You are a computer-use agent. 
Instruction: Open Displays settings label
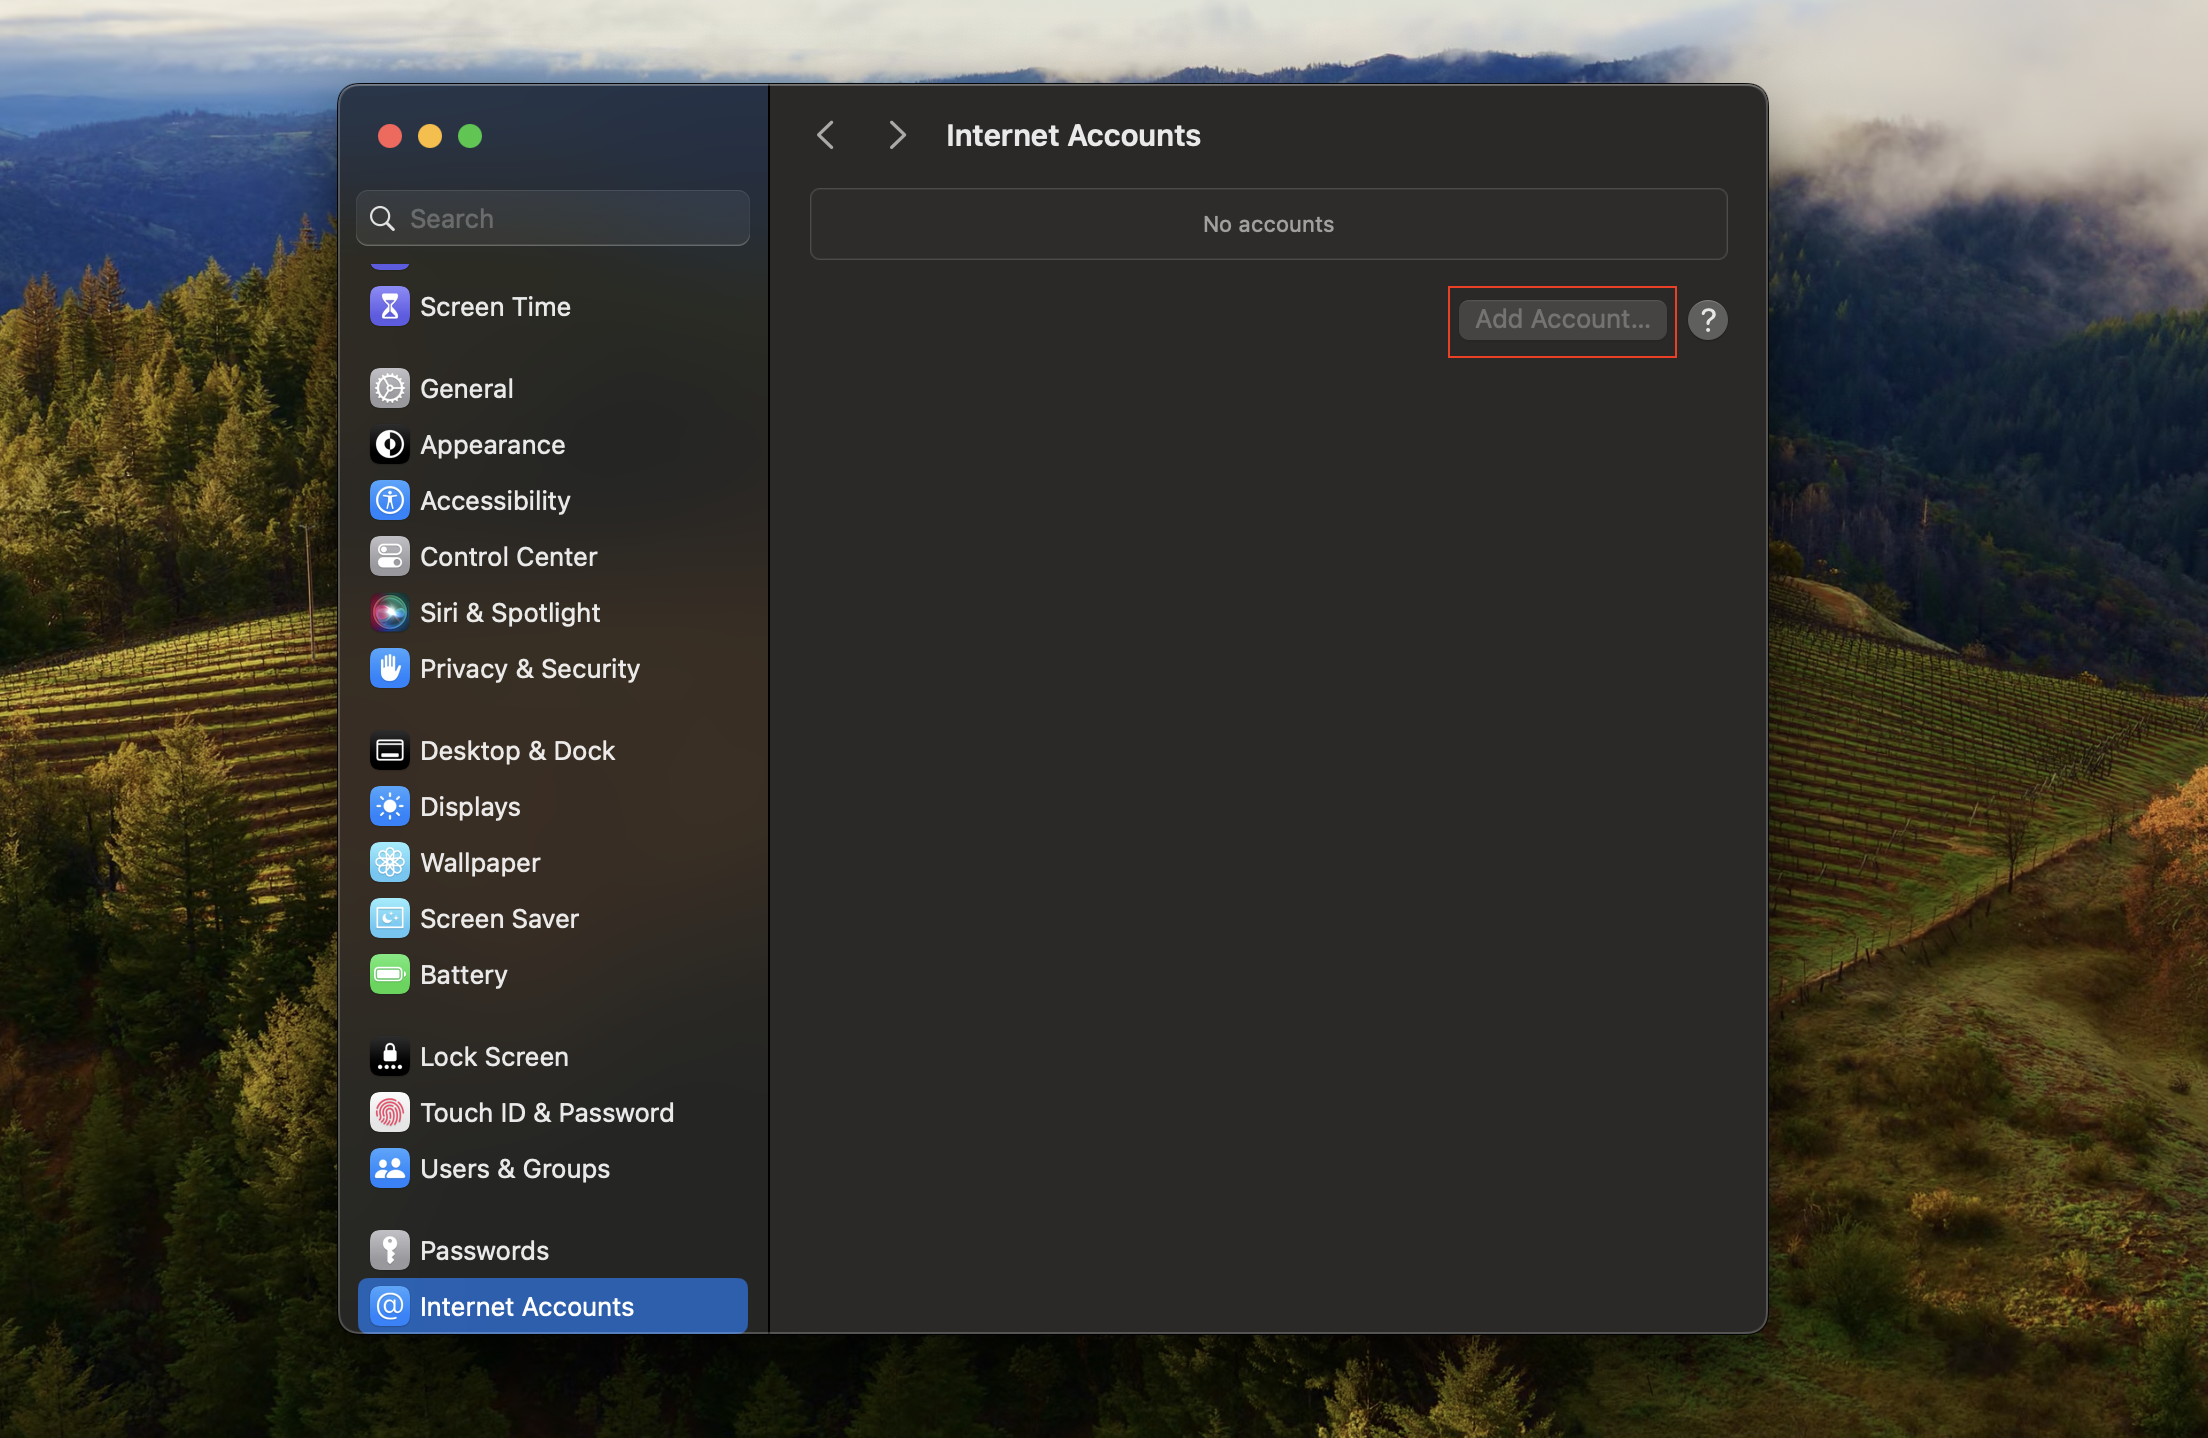pyautogui.click(x=470, y=807)
